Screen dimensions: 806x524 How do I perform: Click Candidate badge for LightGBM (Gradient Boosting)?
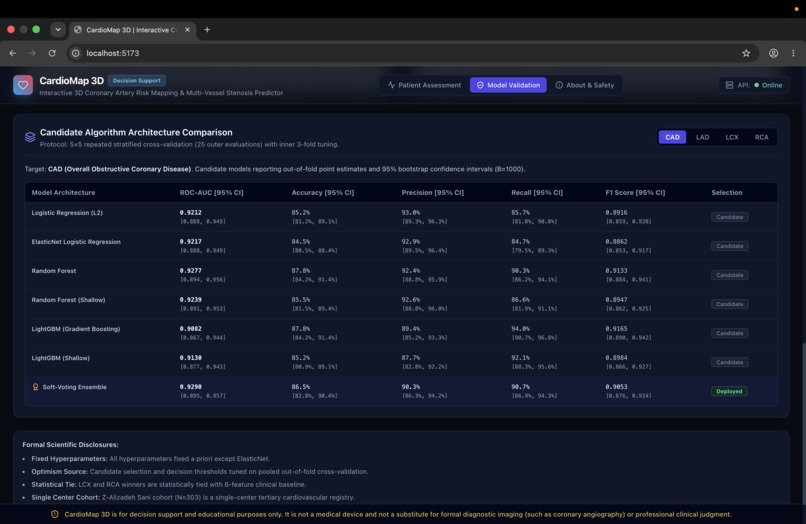coord(729,333)
